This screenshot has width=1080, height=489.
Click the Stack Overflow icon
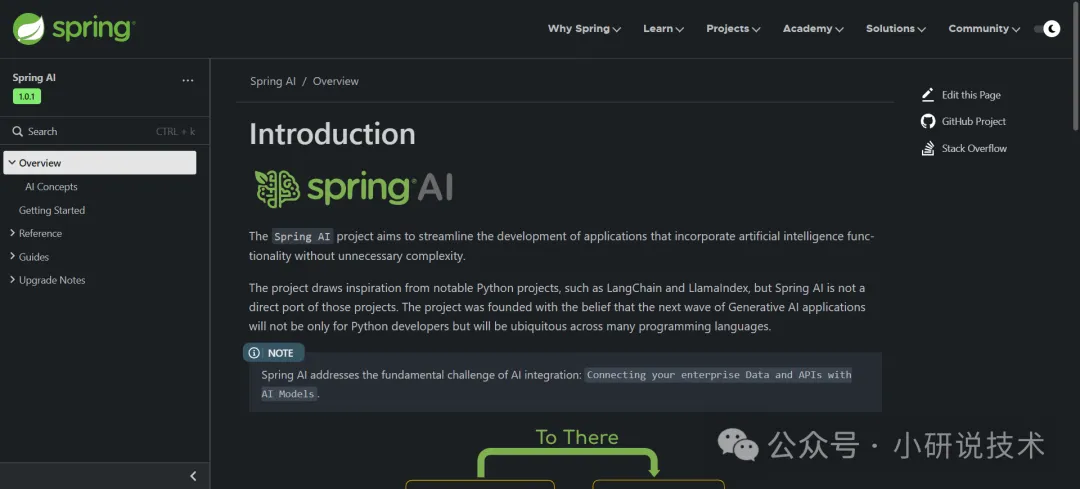[928, 148]
